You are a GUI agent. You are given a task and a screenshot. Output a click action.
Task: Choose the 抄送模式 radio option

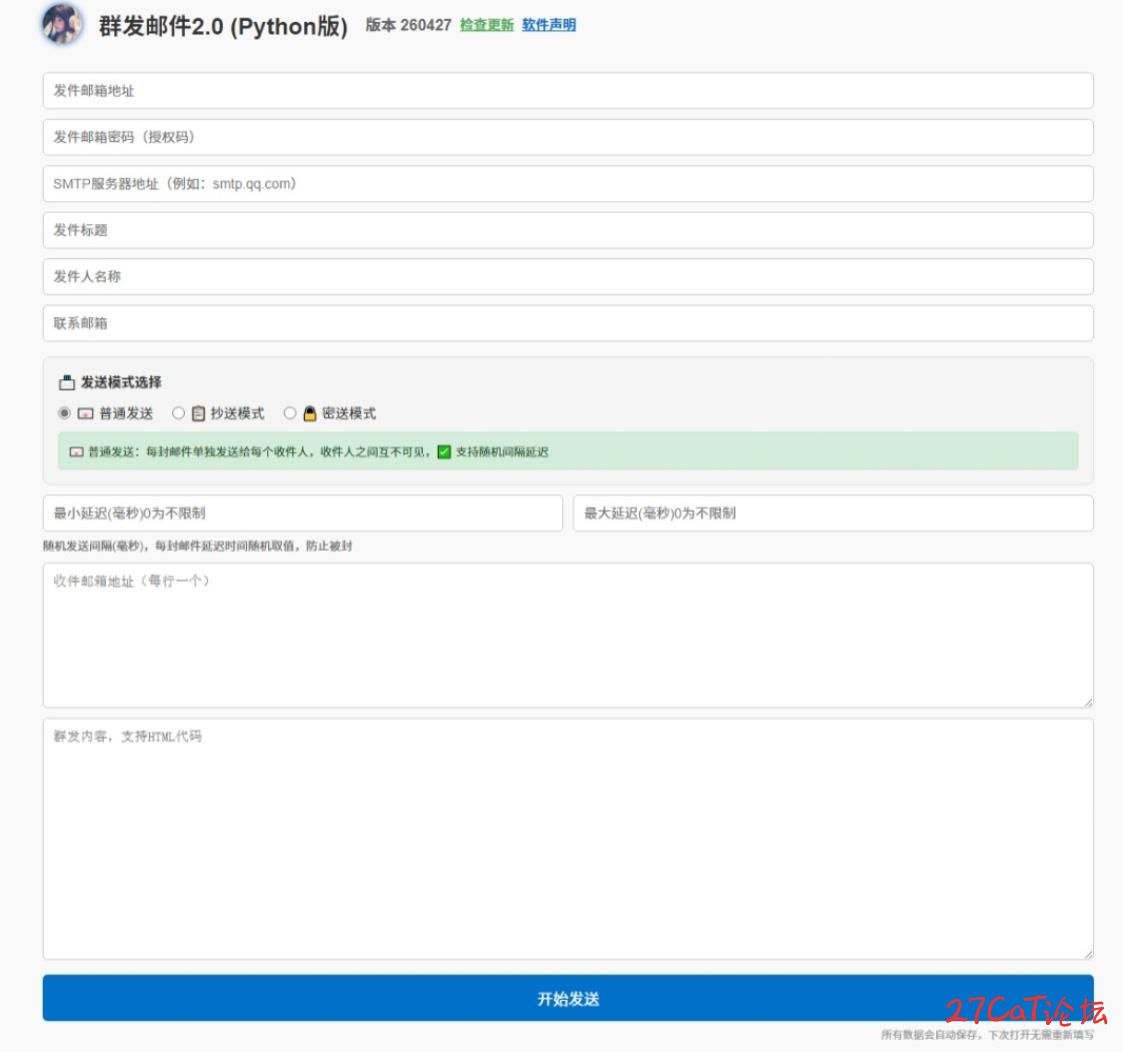coord(179,413)
